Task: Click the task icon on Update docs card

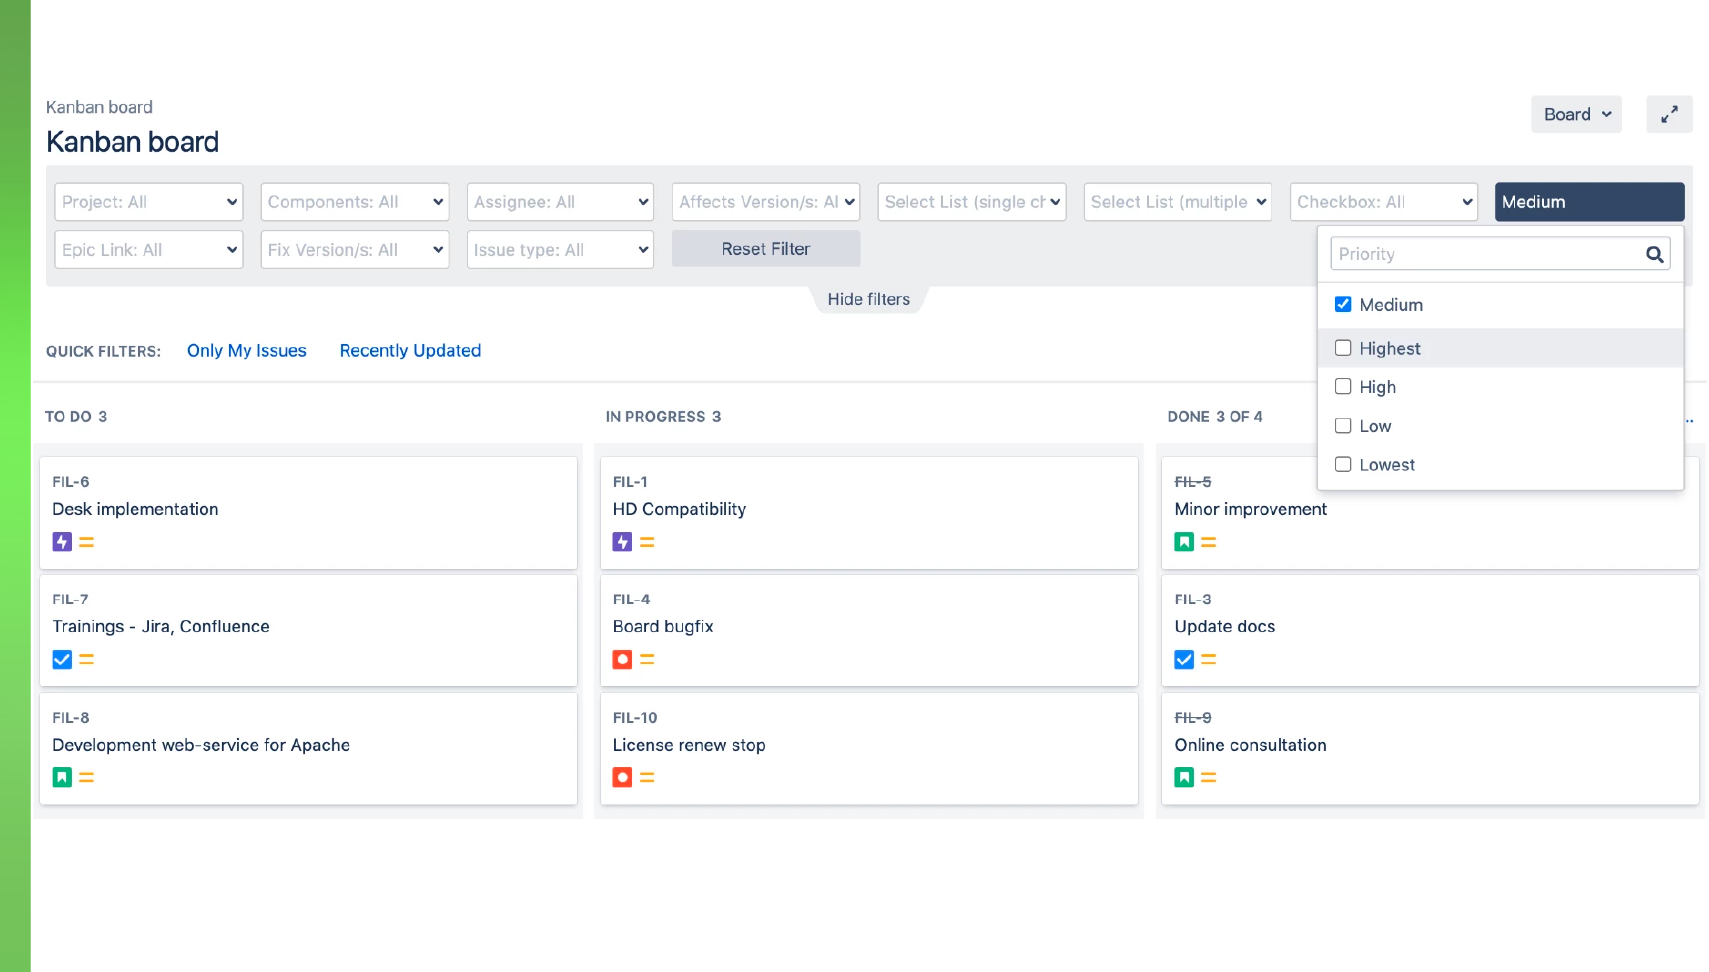Action: click(1184, 660)
